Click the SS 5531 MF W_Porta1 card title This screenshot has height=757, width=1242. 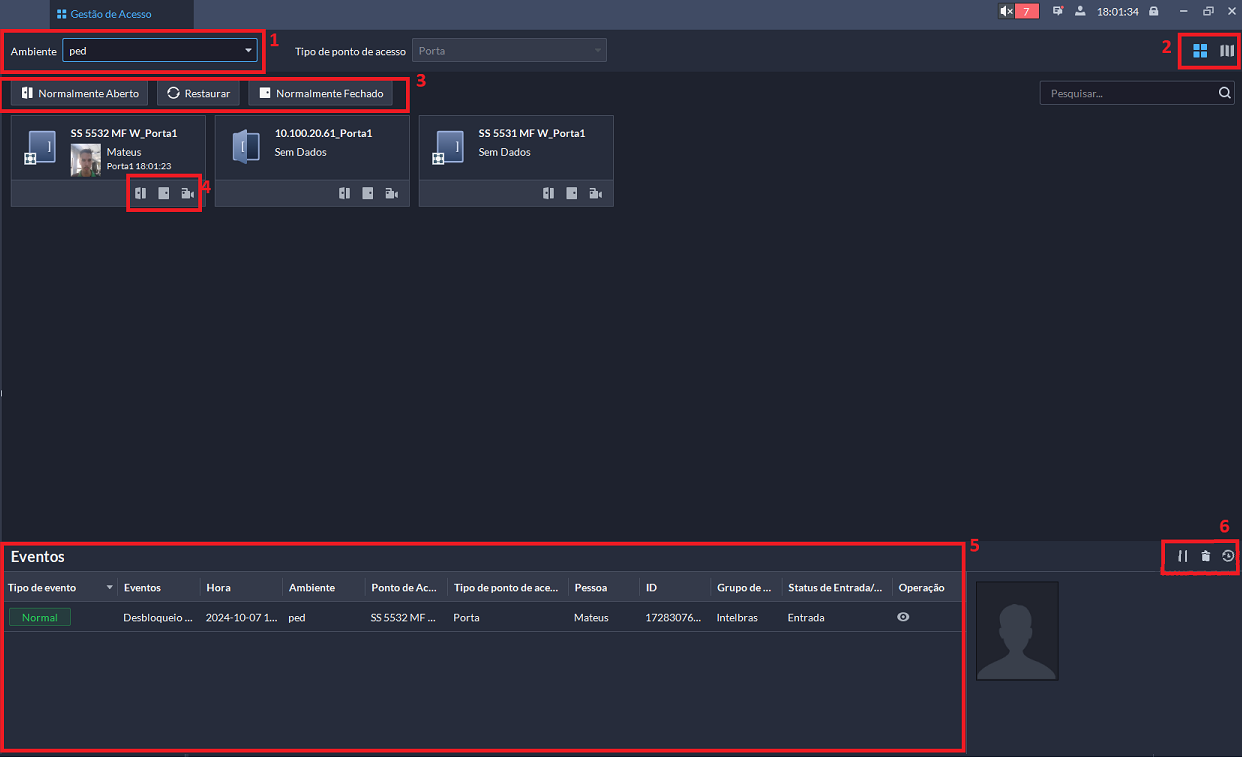coord(532,133)
